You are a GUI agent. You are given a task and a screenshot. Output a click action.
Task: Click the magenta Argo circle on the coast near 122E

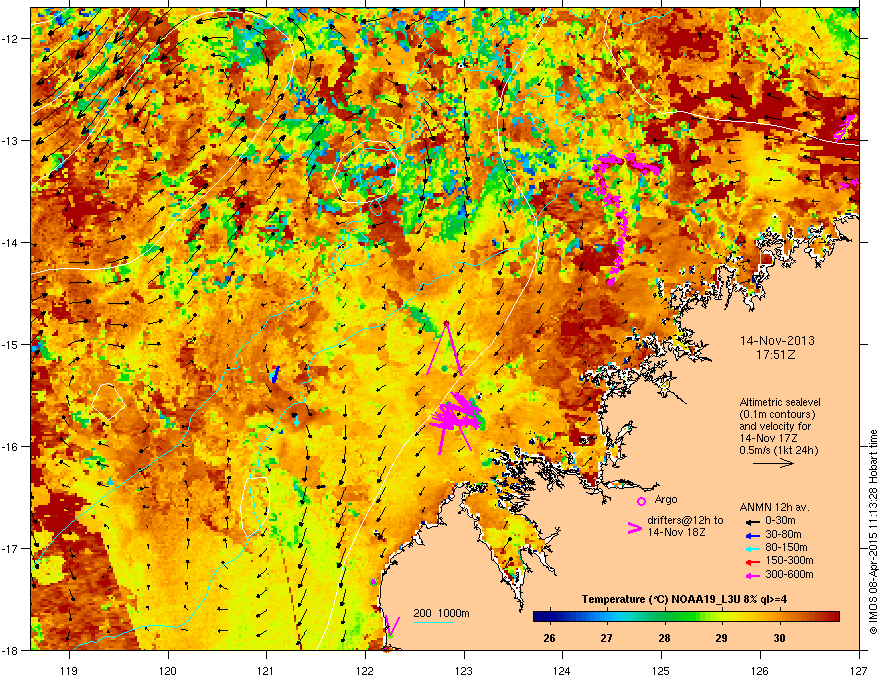(374, 582)
